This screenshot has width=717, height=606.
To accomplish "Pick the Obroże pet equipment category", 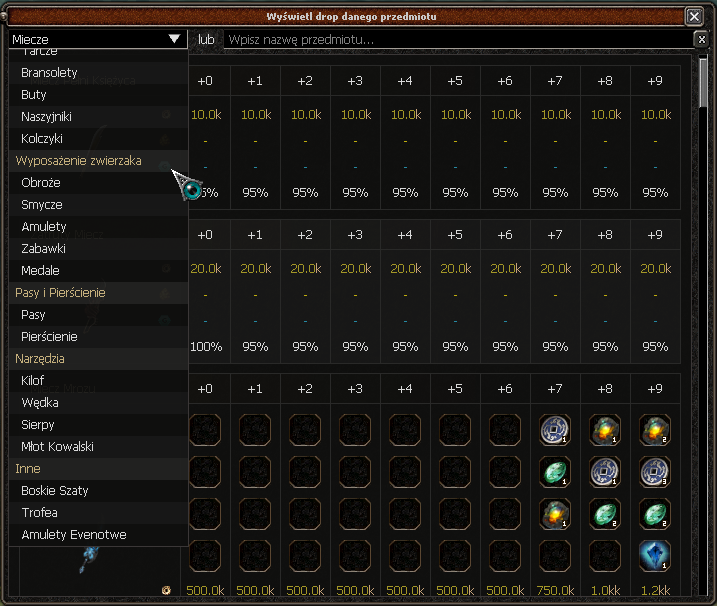I will pyautogui.click(x=41, y=183).
